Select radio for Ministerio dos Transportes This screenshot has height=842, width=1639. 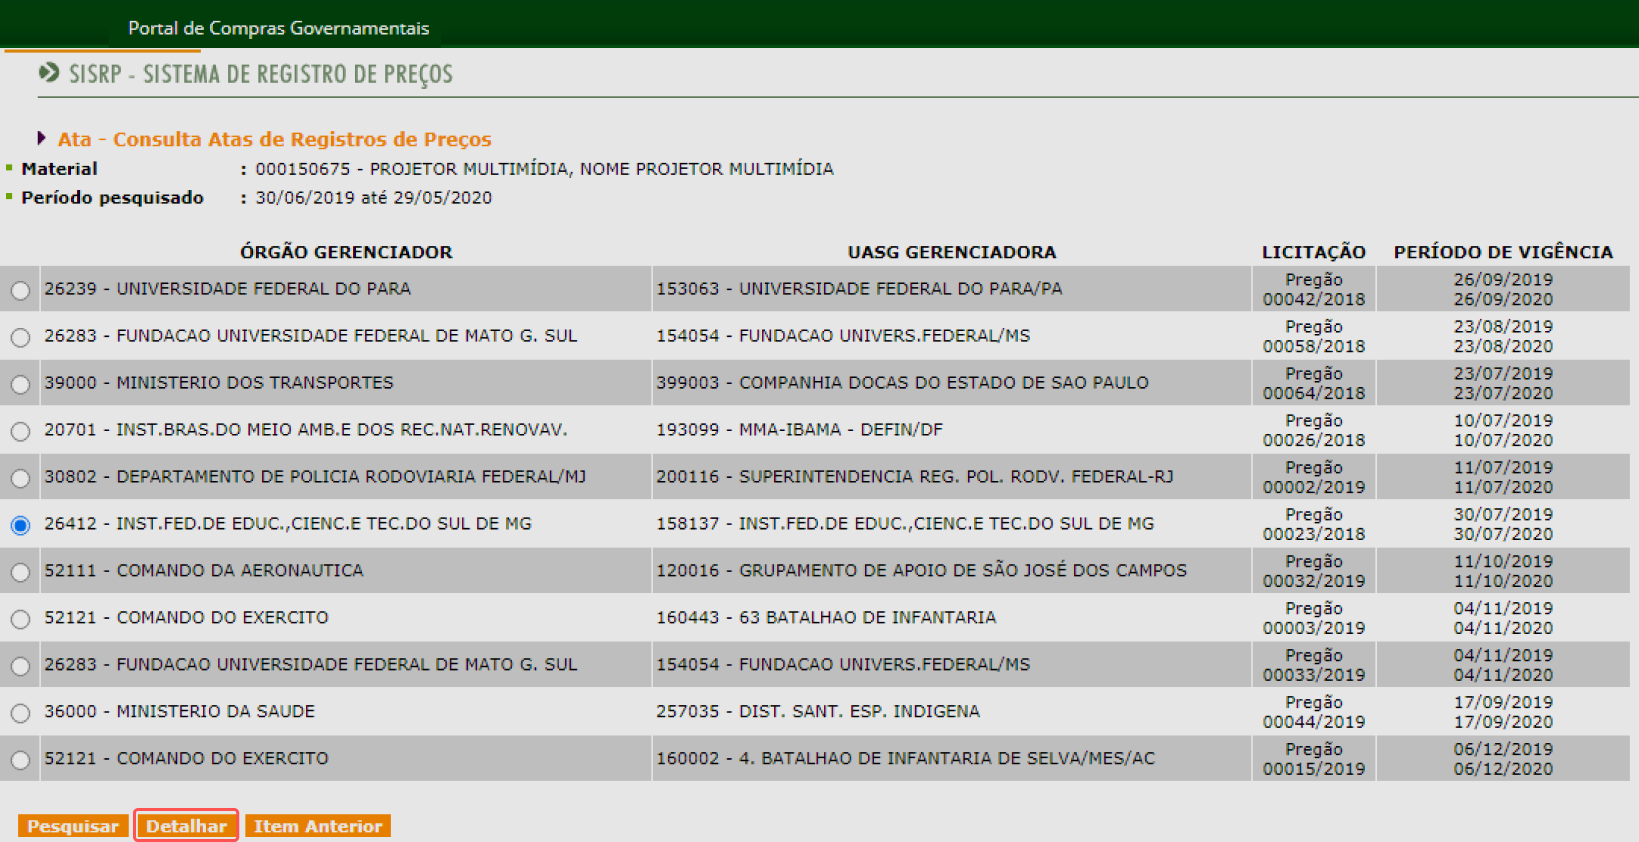[20, 385]
